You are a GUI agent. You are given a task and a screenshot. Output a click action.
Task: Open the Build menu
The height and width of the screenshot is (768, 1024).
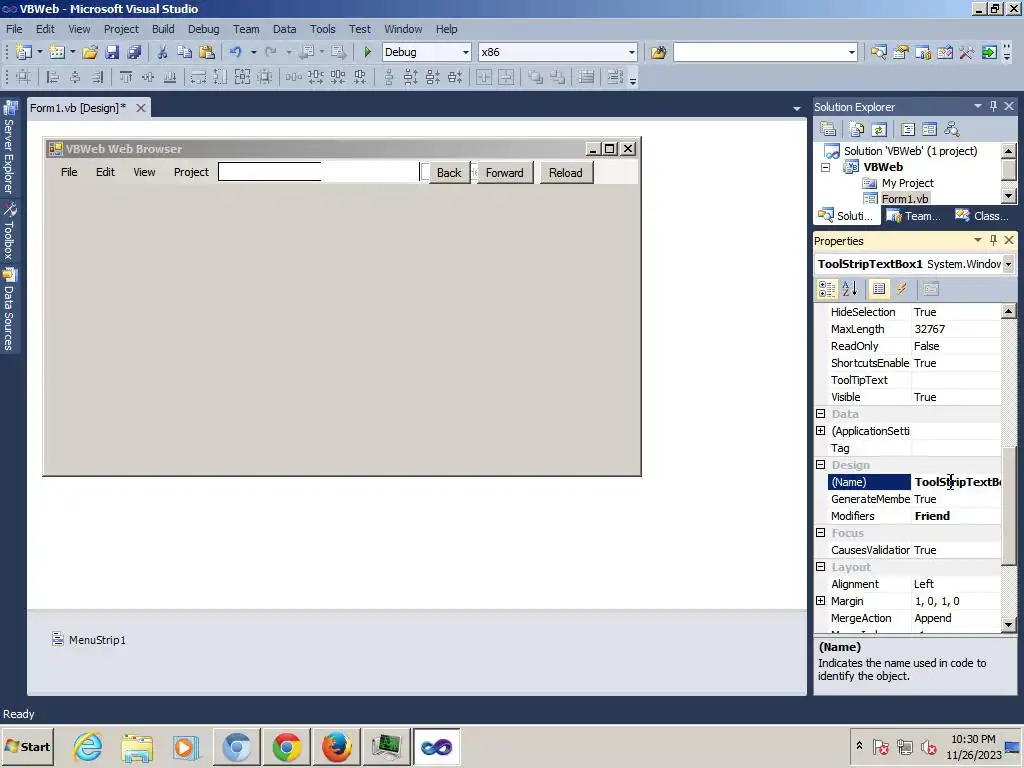163,29
